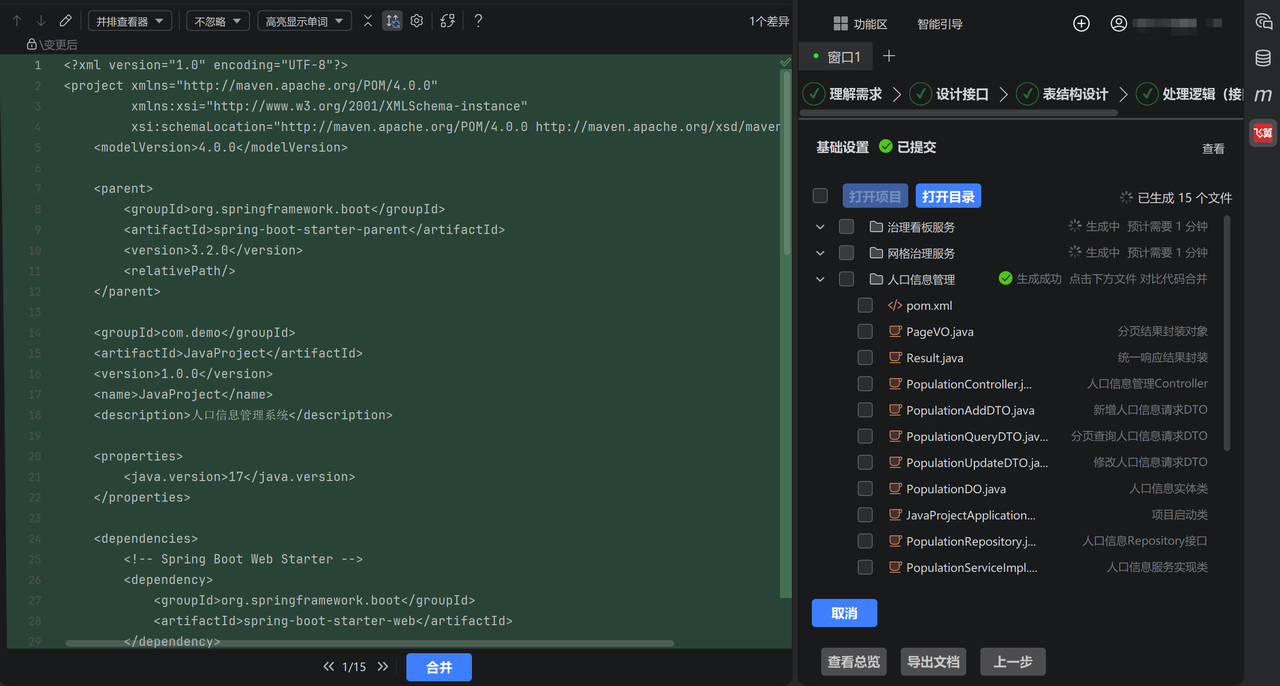Click the 导出文档 export button
The width and height of the screenshot is (1280, 686).
coord(933,662)
